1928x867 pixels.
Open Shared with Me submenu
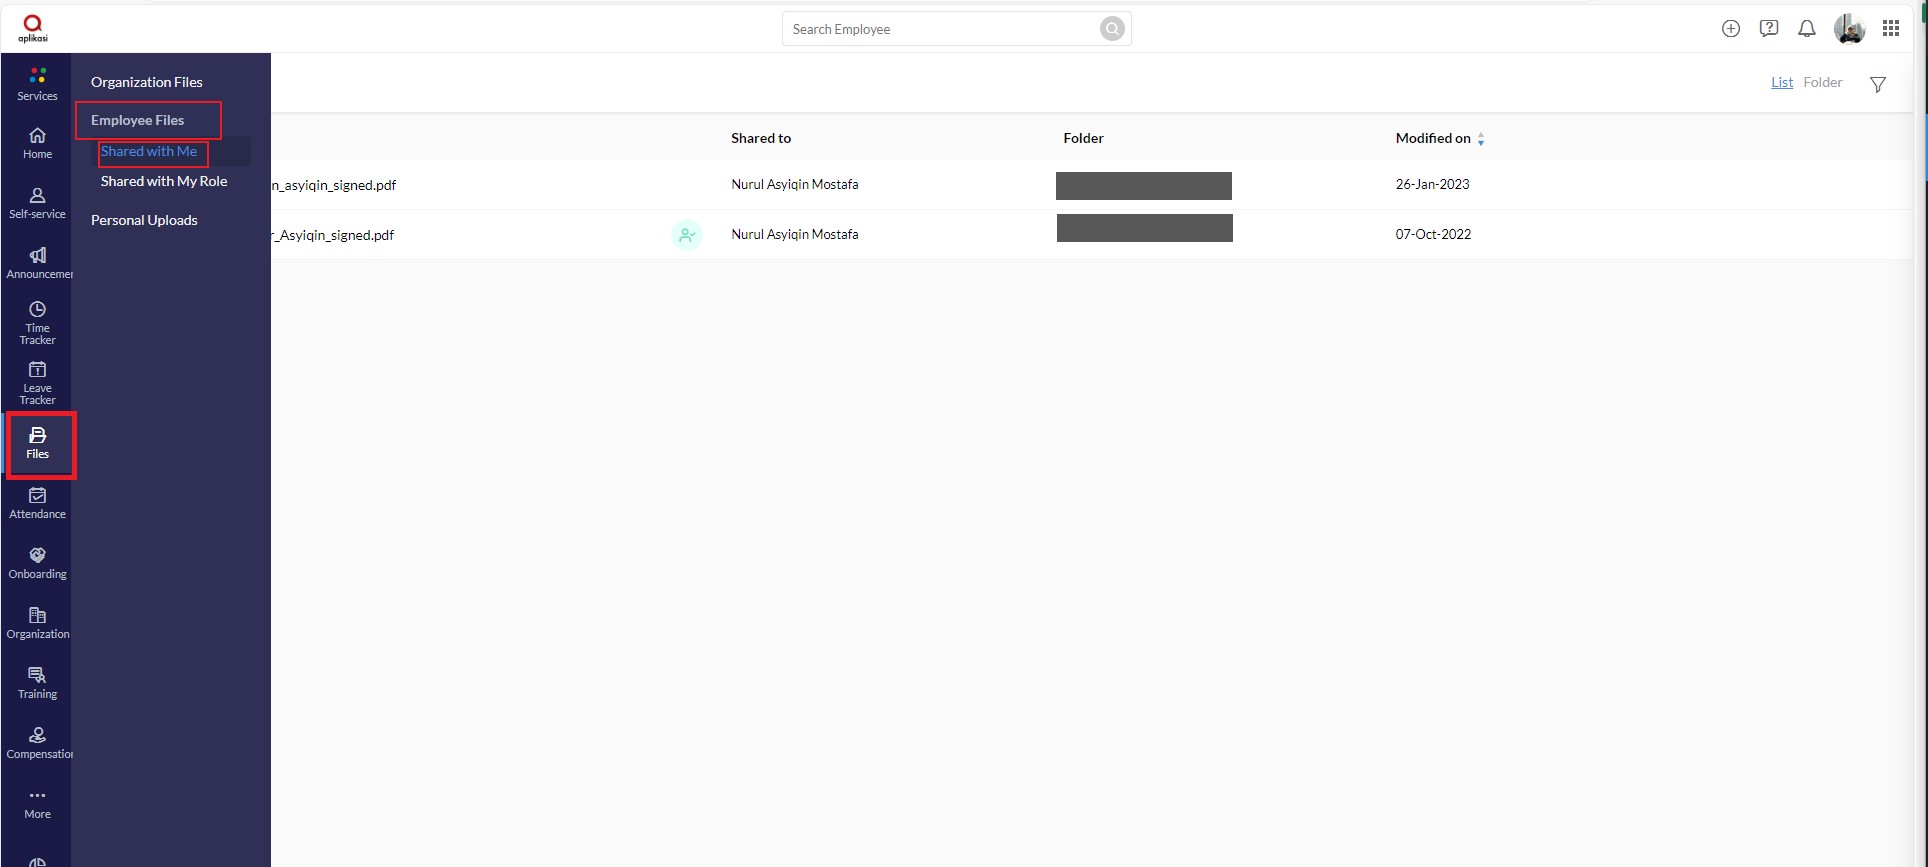pyautogui.click(x=148, y=151)
